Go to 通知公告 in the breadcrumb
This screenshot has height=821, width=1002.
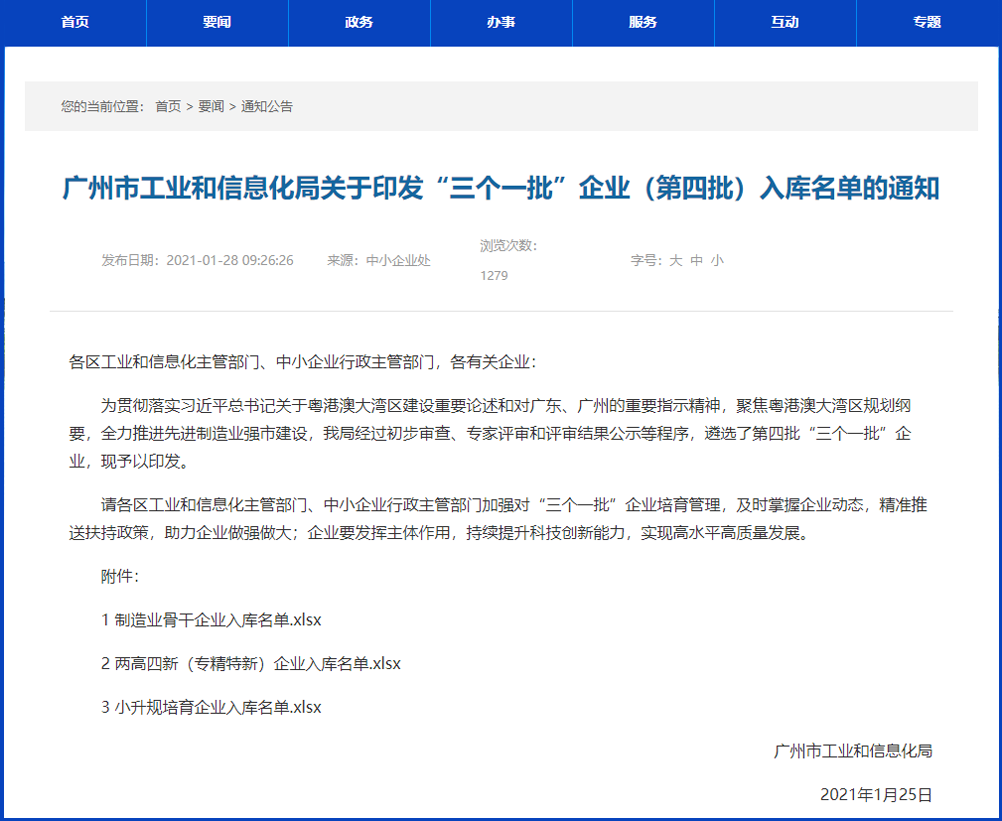pos(266,107)
